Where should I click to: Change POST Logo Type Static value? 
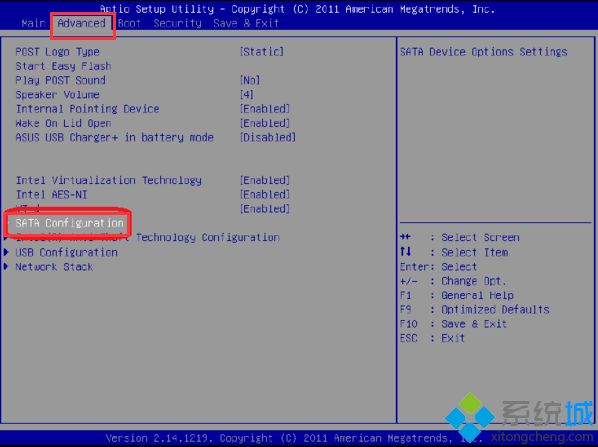click(x=262, y=51)
